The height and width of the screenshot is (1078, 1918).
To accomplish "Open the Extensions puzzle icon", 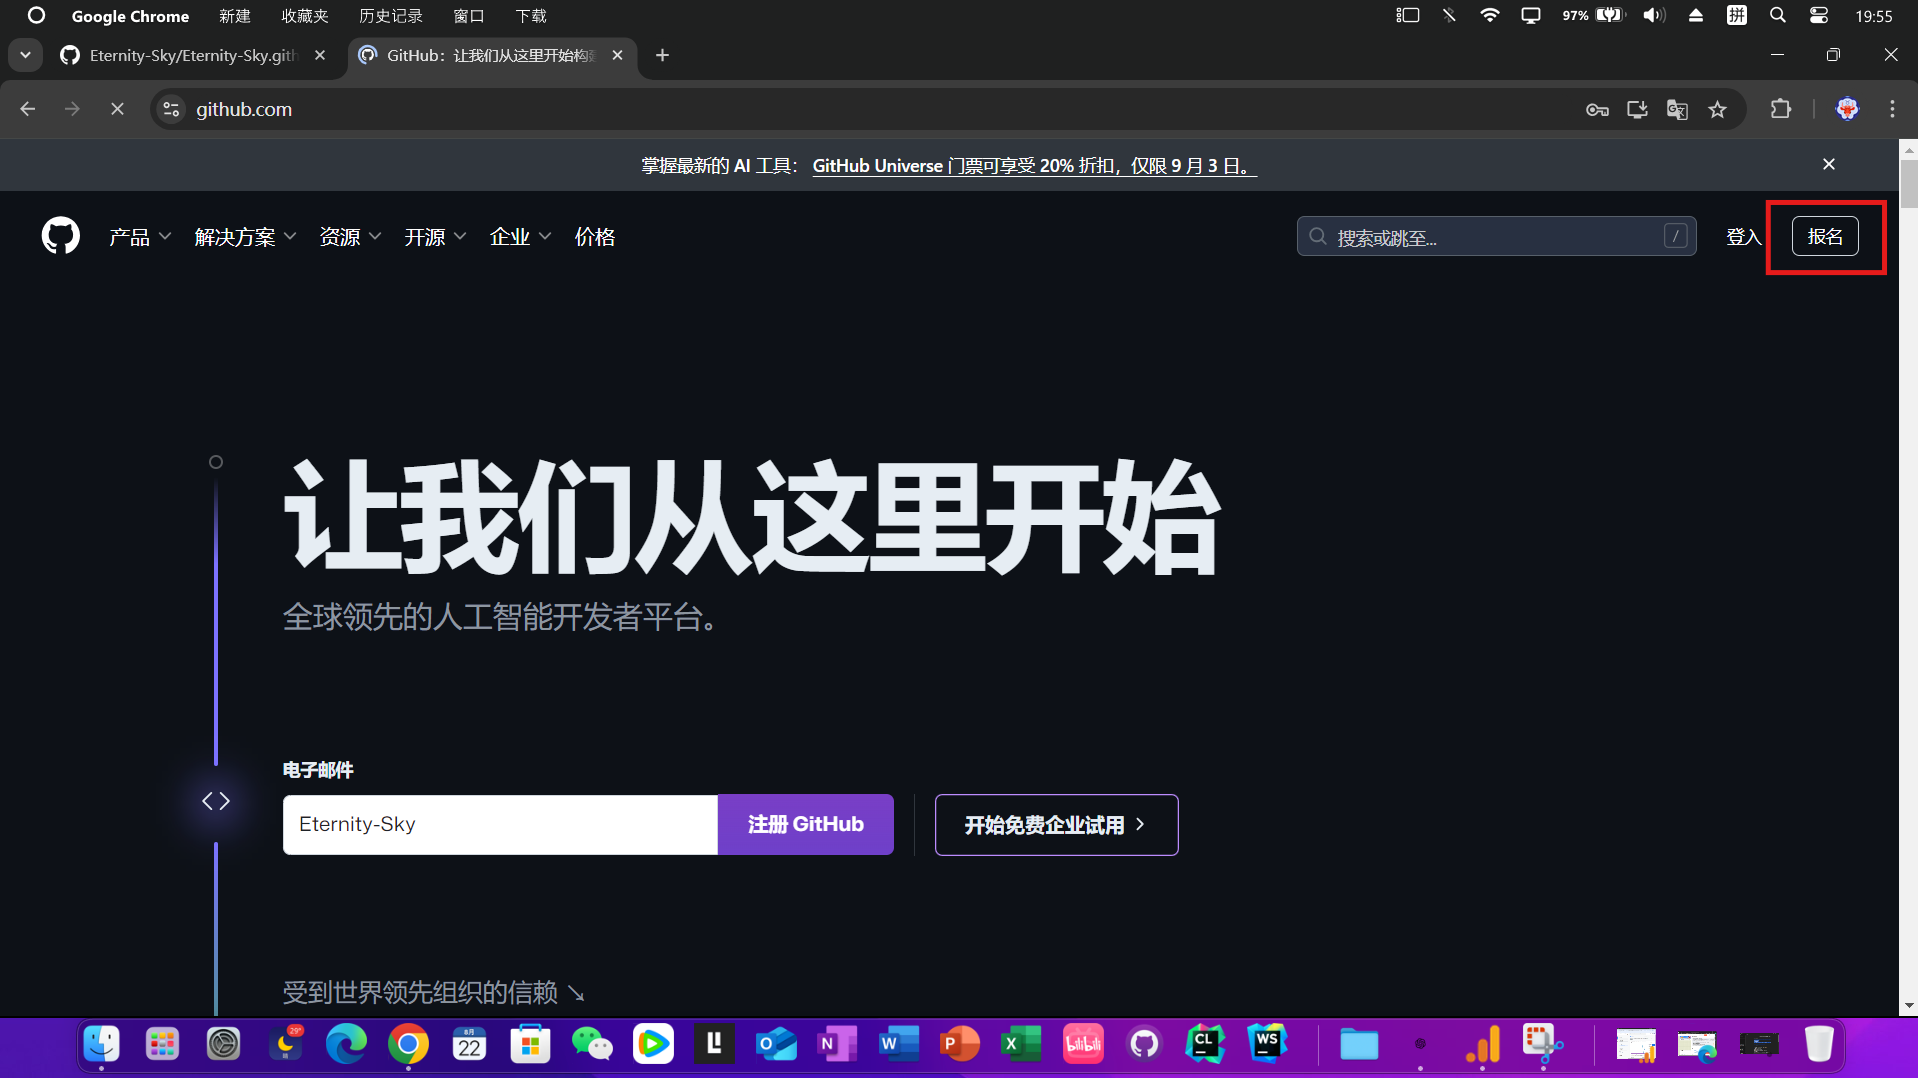I will coord(1781,109).
